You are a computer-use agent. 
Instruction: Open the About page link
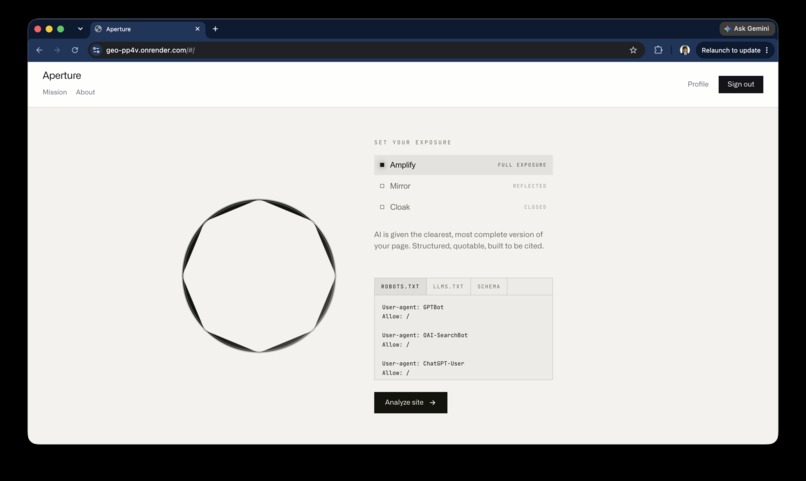click(85, 92)
